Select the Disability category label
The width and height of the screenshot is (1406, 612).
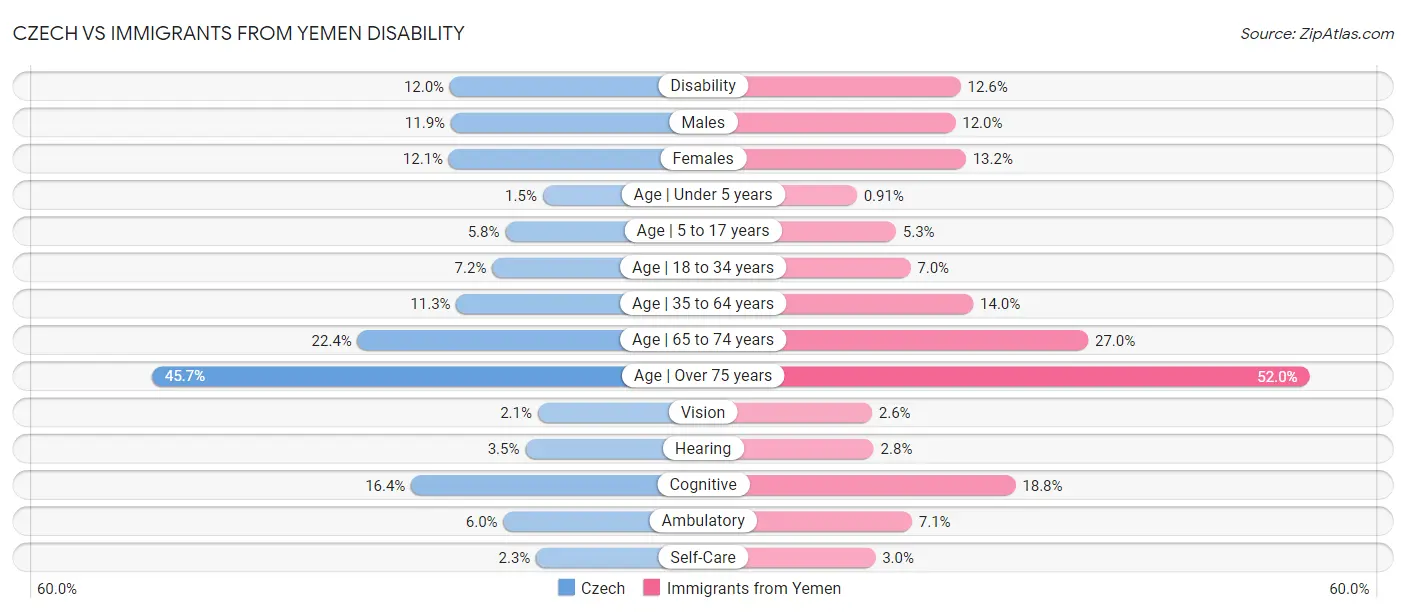coord(703,86)
